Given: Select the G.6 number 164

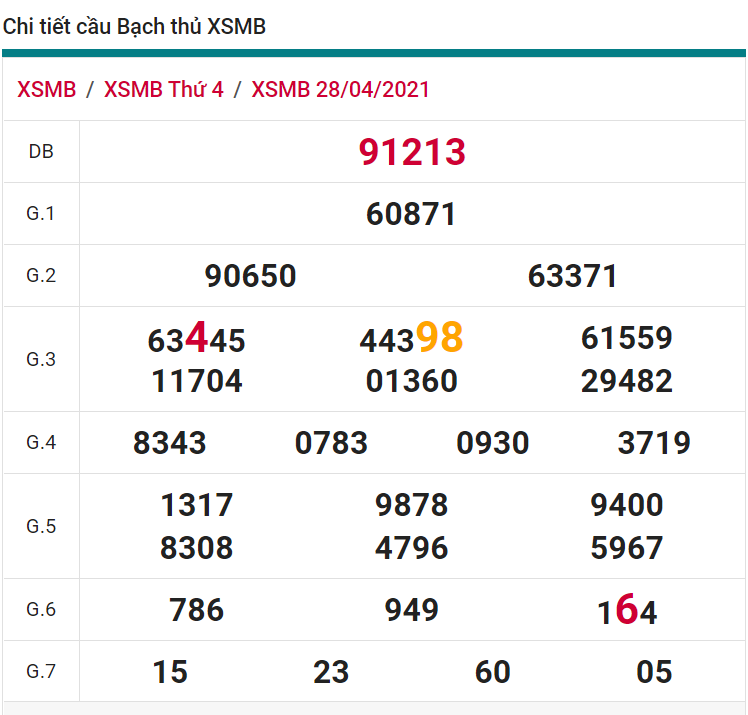Looking at the screenshot, I should [627, 610].
